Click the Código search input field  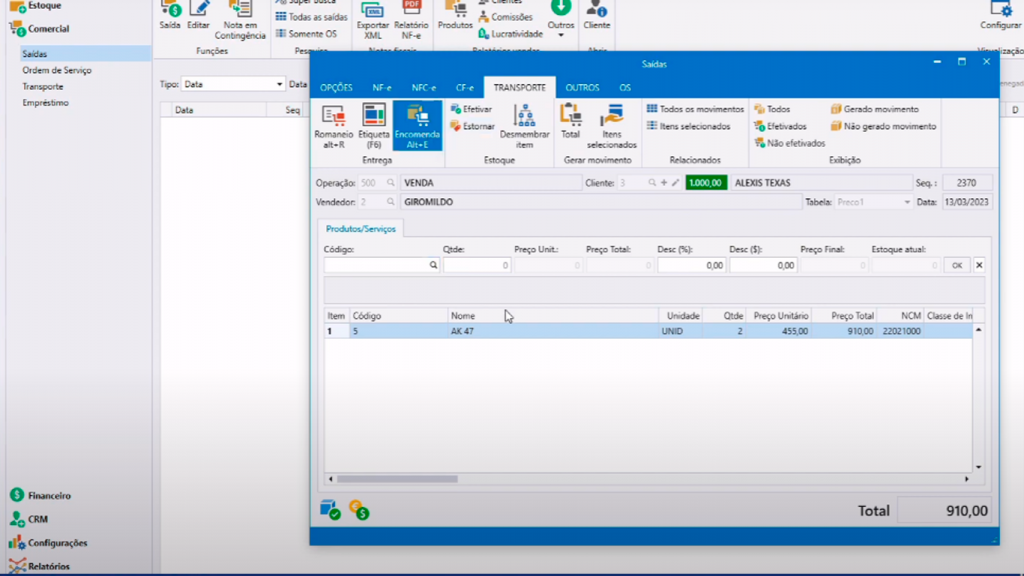pos(376,266)
